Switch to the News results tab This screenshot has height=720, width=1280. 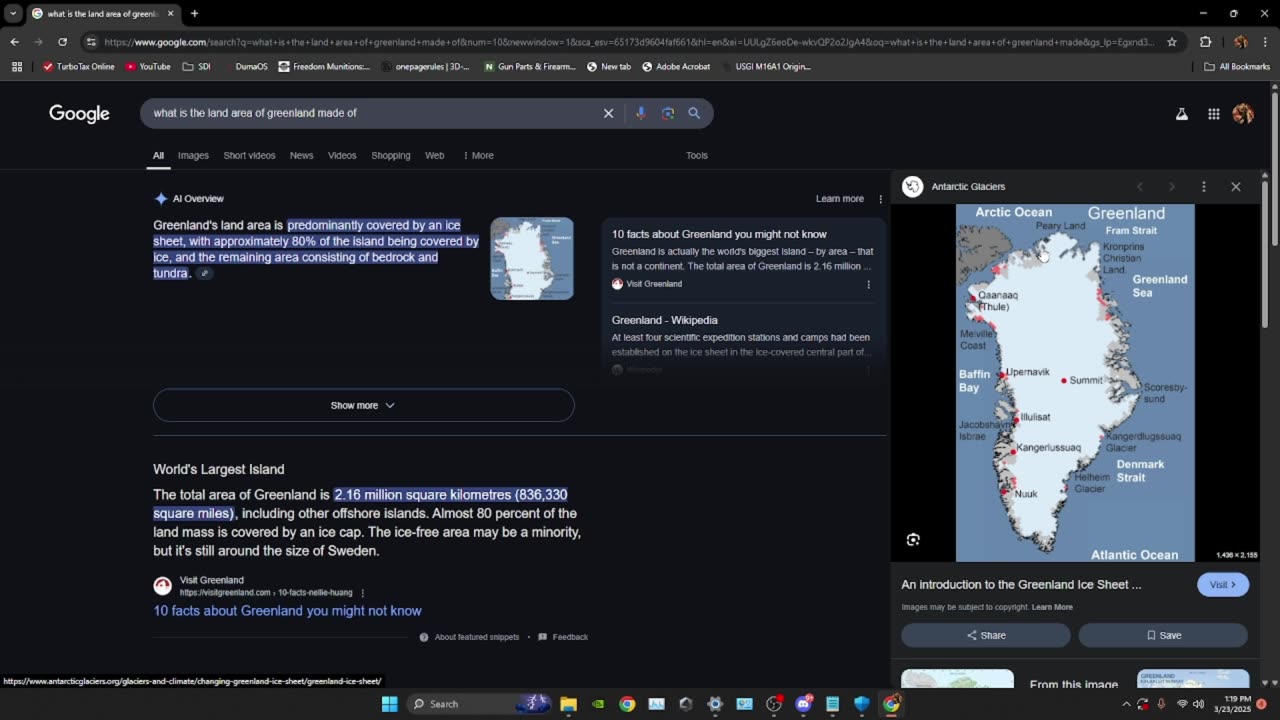[301, 155]
